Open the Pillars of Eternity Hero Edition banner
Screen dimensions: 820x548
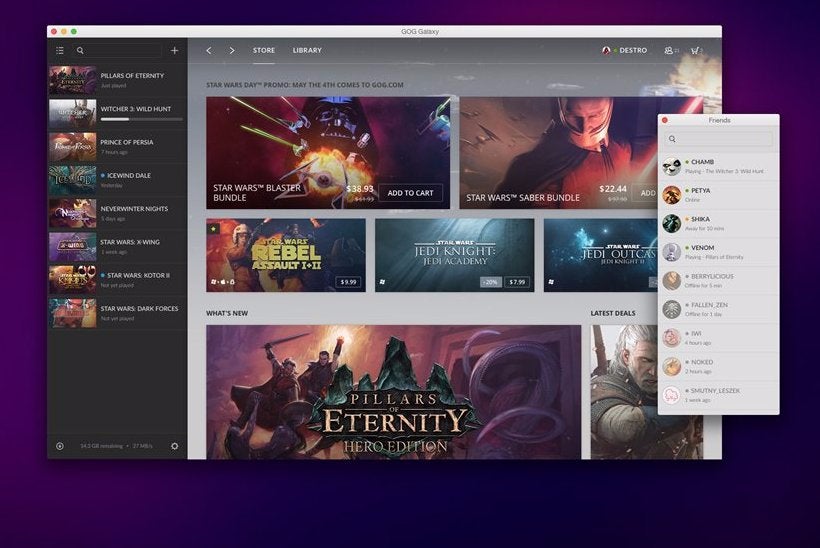[393, 392]
